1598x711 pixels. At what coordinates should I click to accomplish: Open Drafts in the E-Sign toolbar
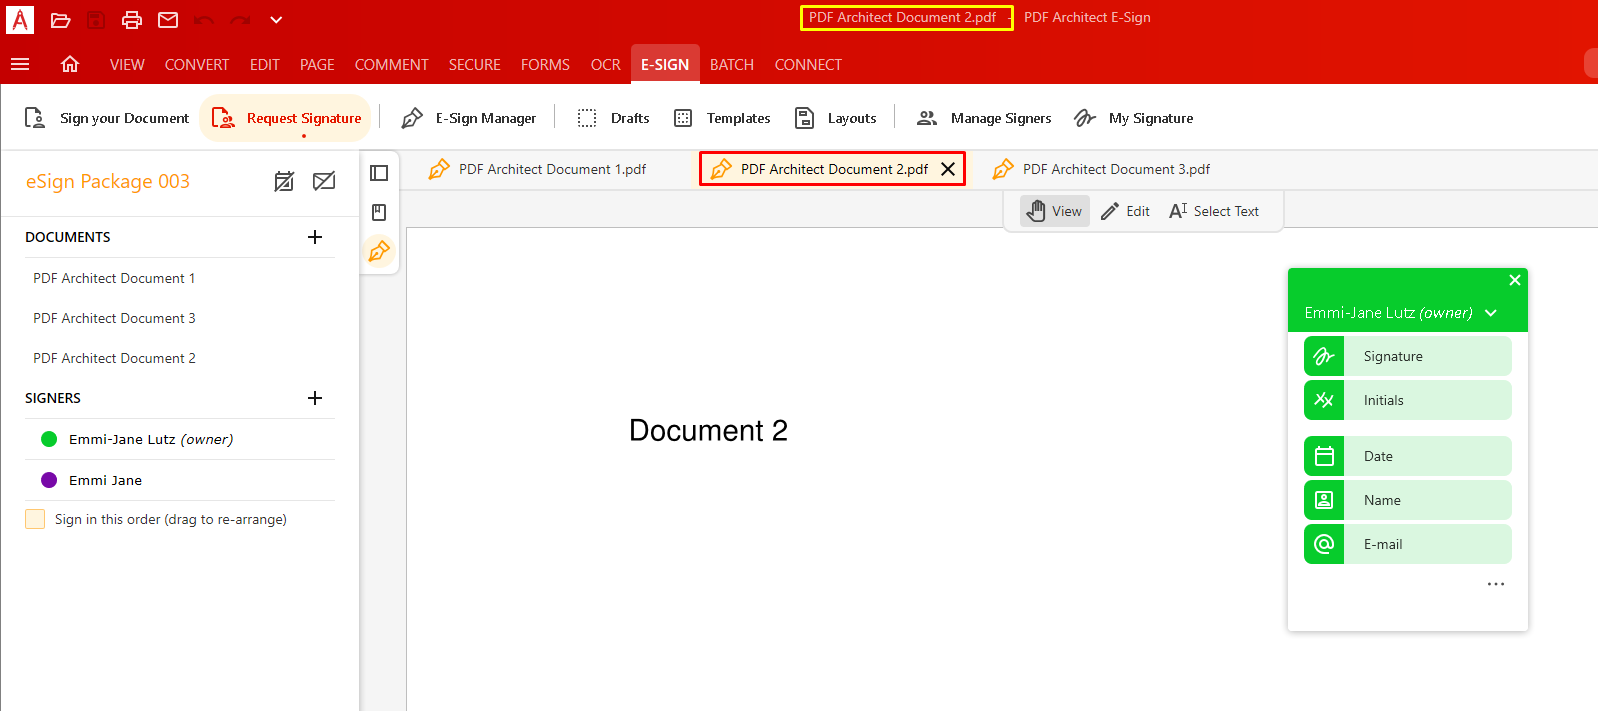(613, 118)
